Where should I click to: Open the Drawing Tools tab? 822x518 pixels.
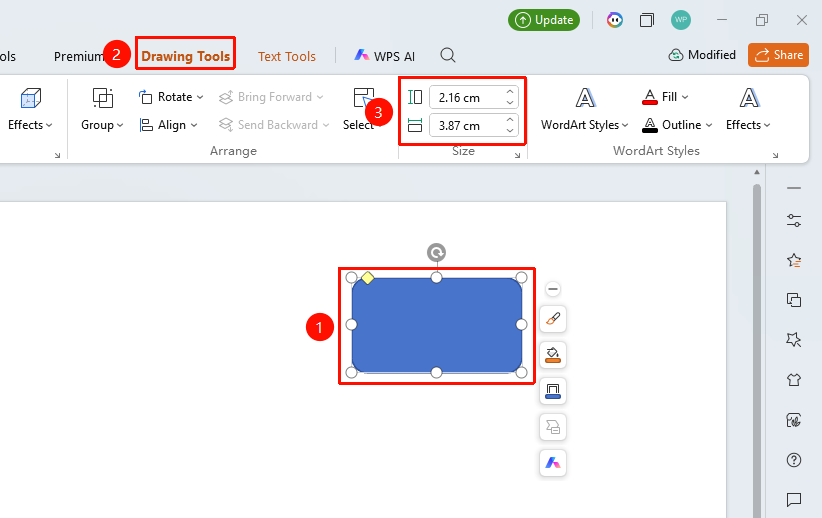186,56
